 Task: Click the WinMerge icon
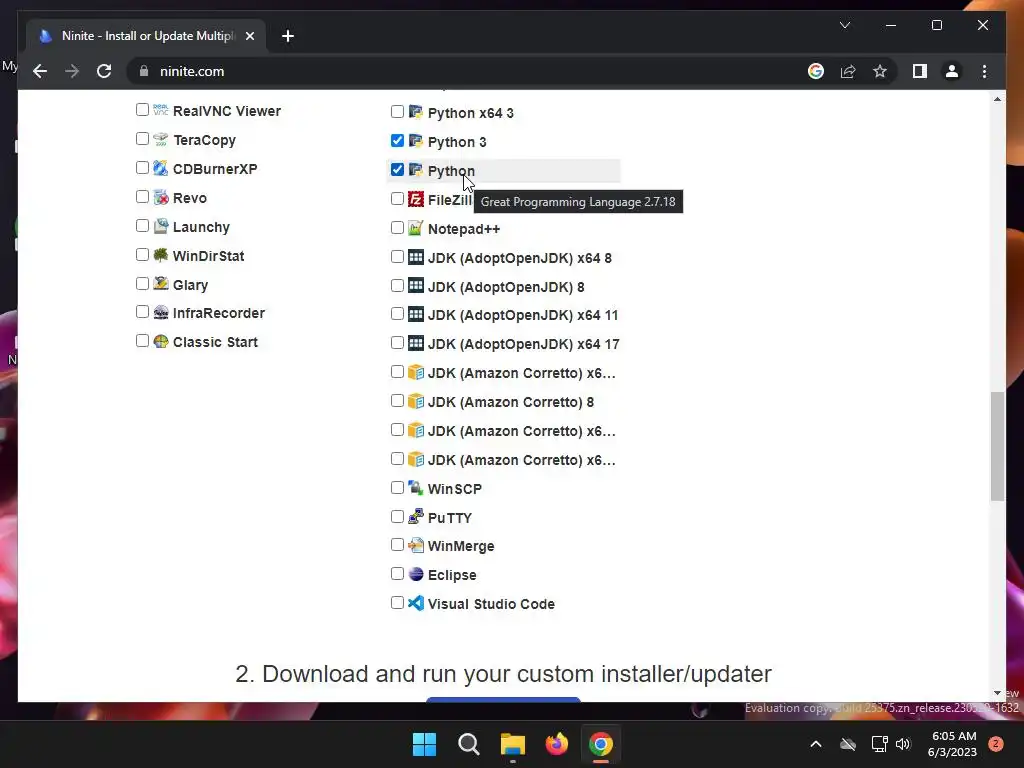coord(416,545)
